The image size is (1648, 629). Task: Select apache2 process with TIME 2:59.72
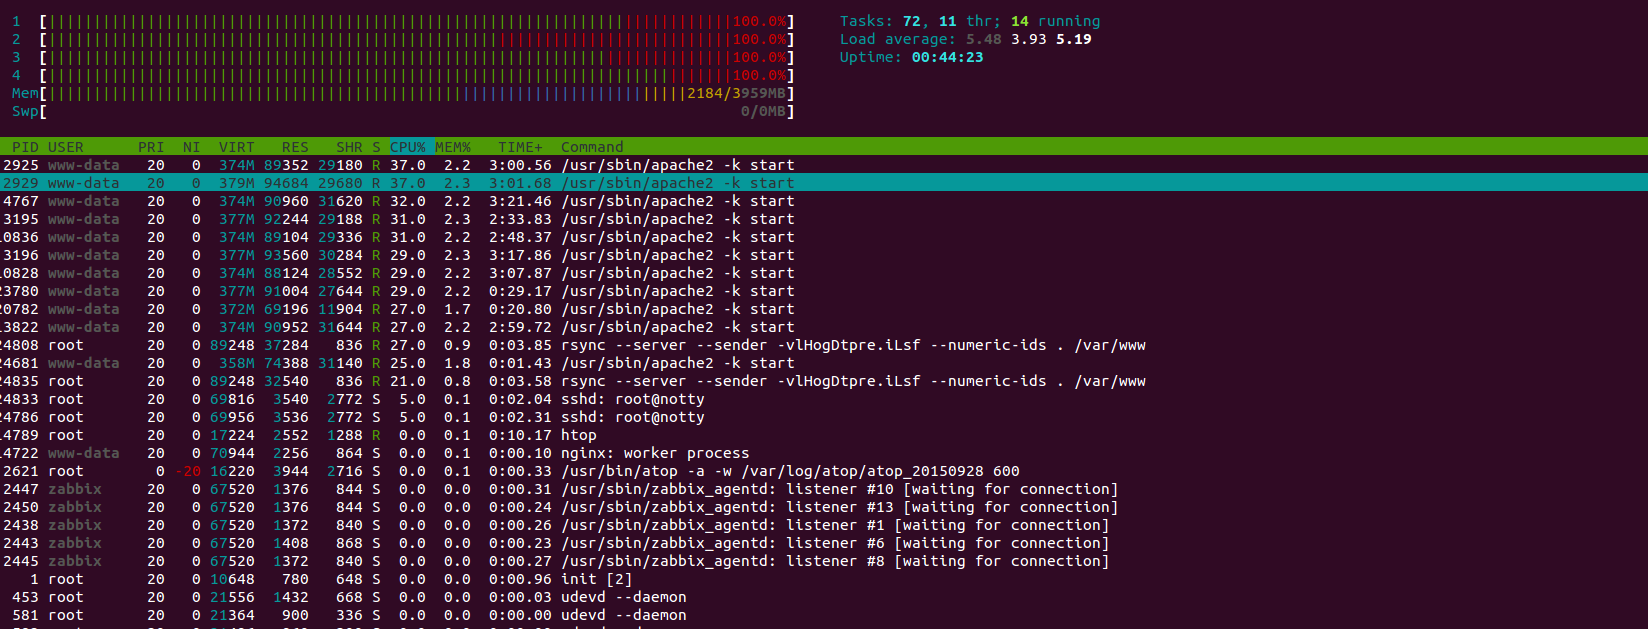(824, 327)
